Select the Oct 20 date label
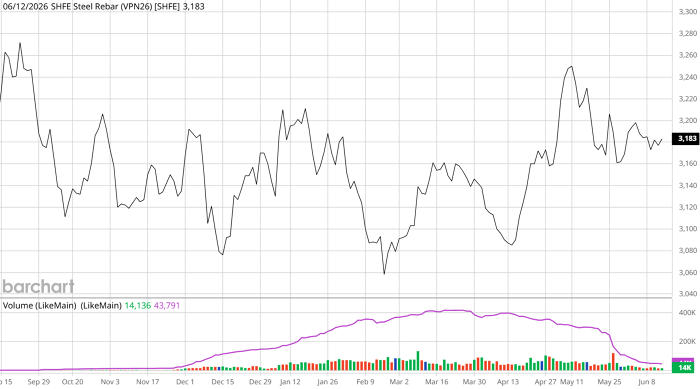Image resolution: width=700 pixels, height=389 pixels. 72,382
